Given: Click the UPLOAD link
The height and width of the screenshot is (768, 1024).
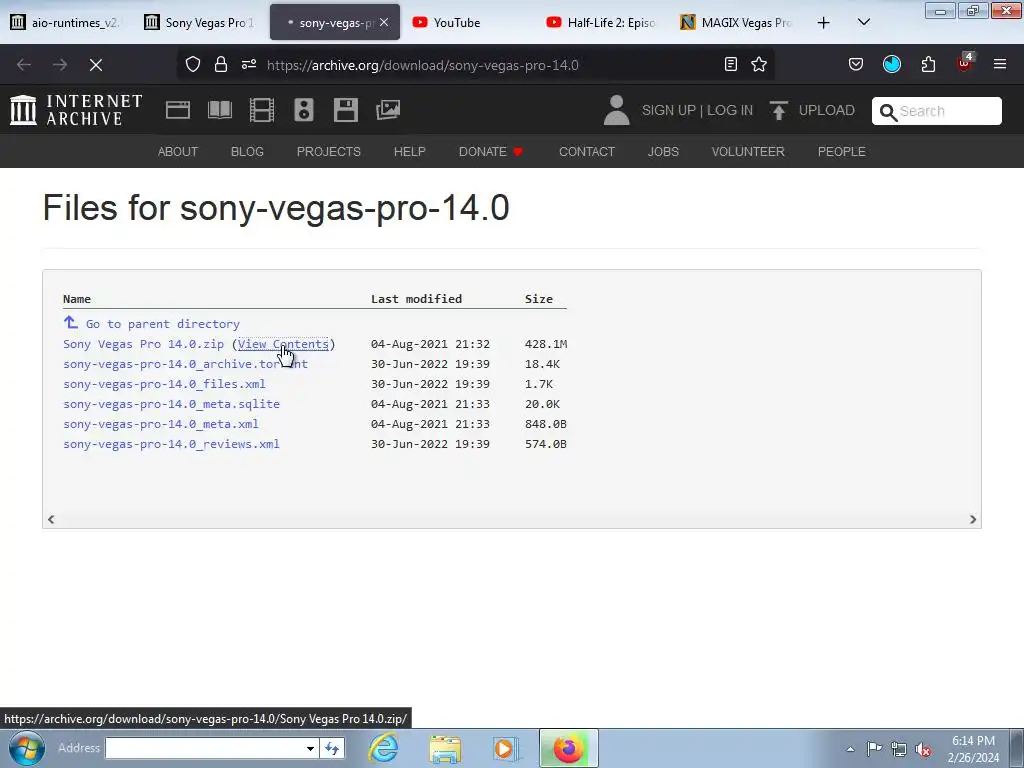Looking at the screenshot, I should coord(826,110).
